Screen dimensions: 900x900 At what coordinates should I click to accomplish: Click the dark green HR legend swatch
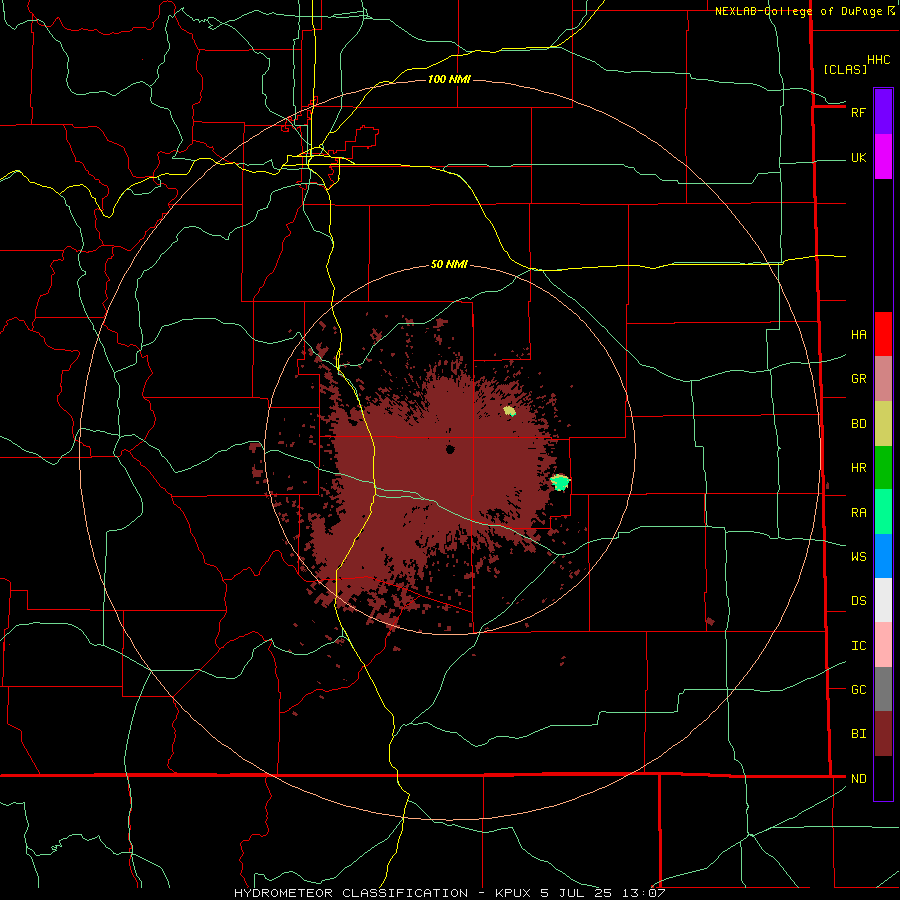tap(883, 468)
